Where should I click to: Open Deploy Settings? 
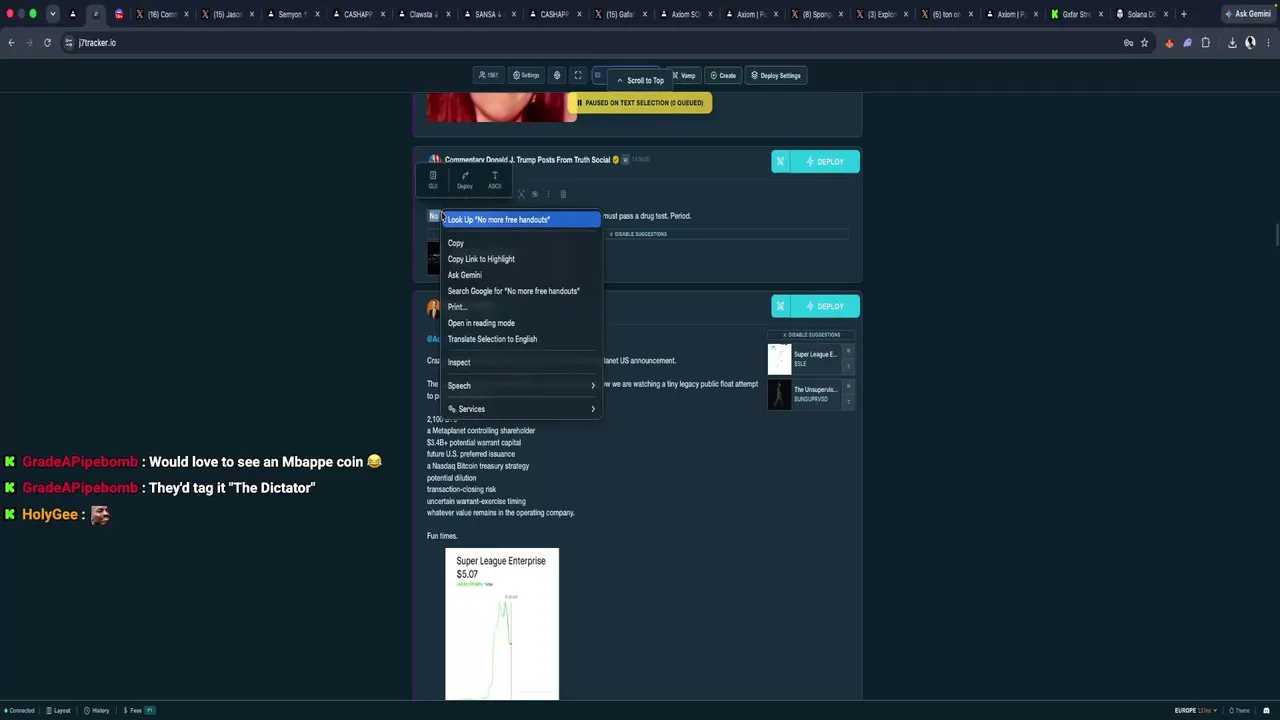click(x=776, y=75)
